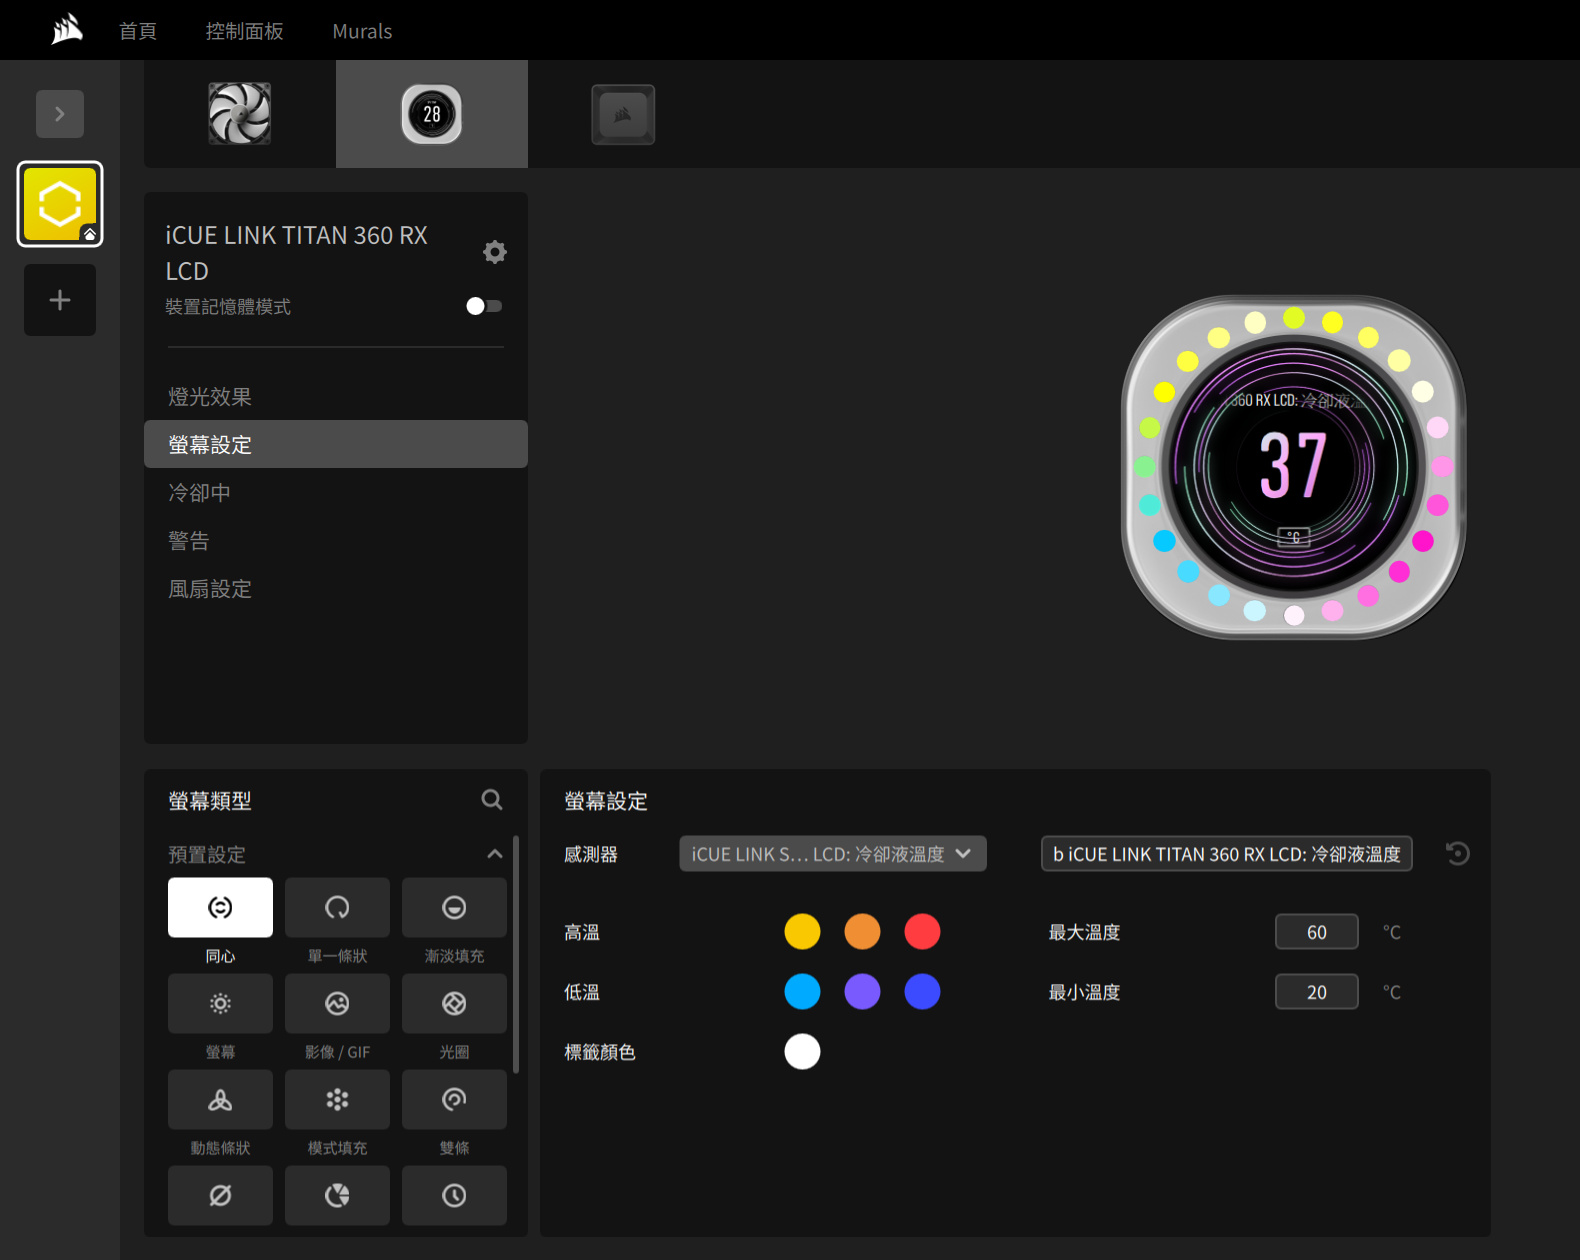Click the red 高溫 color swatch
The height and width of the screenshot is (1260, 1580).
click(922, 932)
